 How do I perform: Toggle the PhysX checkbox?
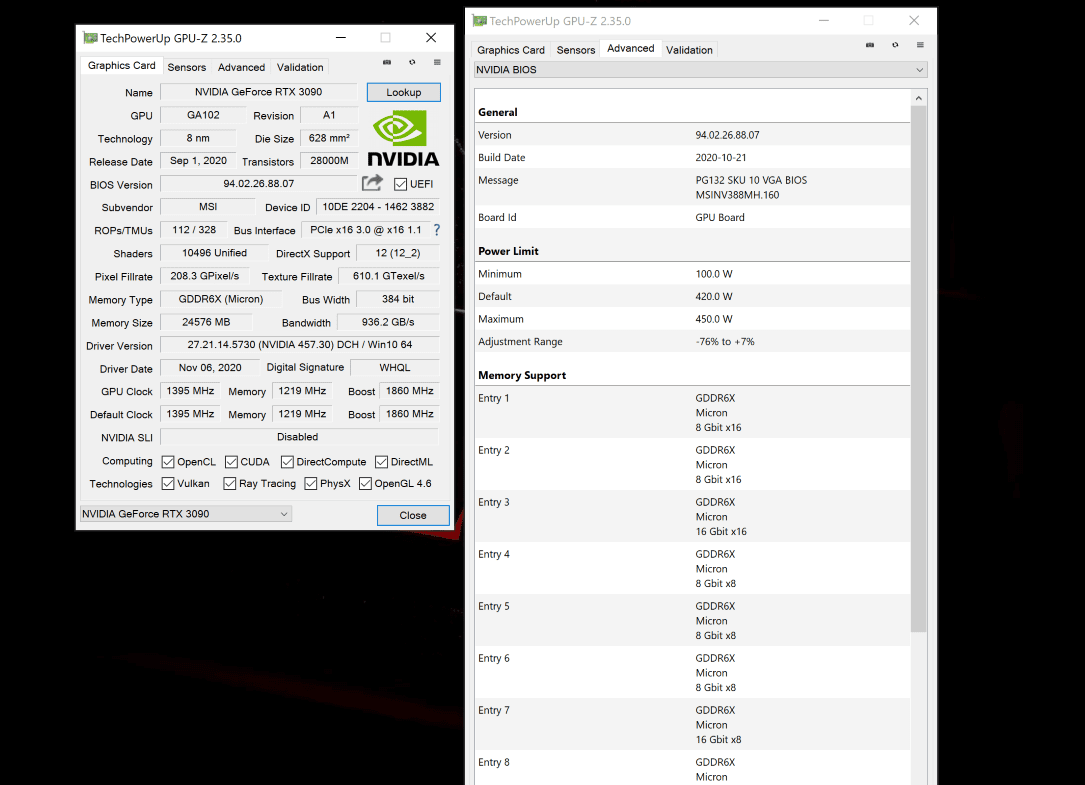[x=311, y=483]
